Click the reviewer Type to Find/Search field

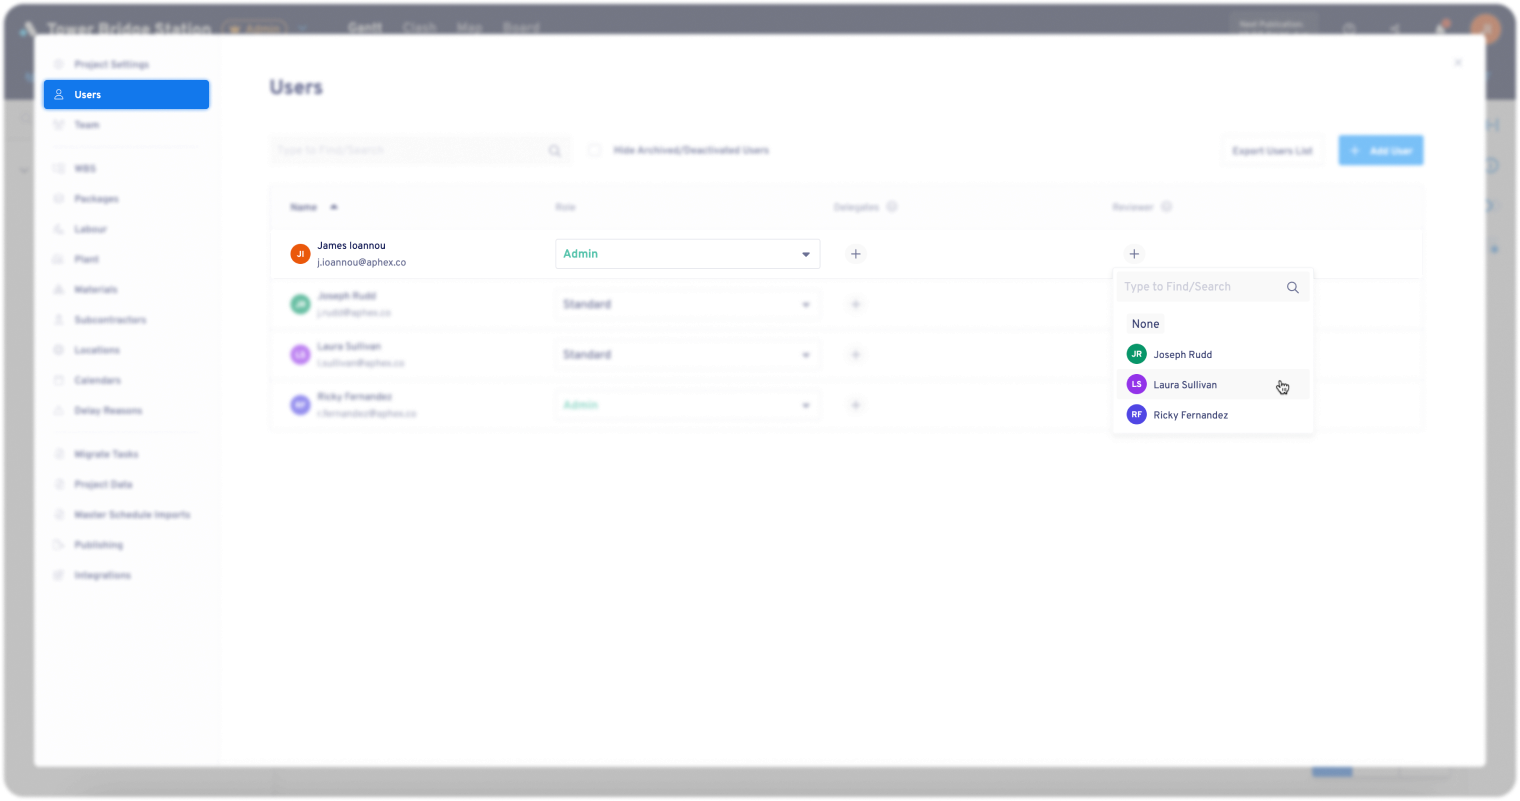[x=1200, y=287]
